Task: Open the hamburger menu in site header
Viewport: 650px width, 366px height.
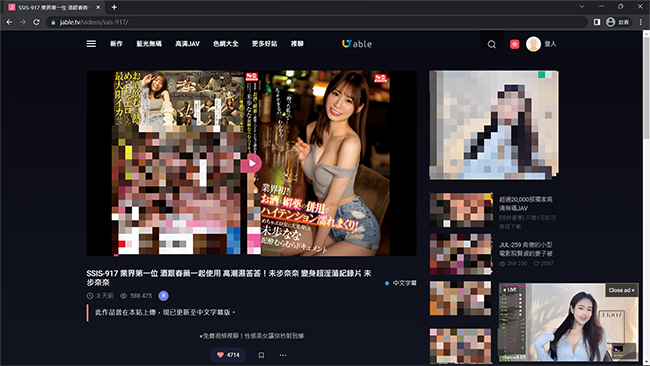Action: (91, 44)
